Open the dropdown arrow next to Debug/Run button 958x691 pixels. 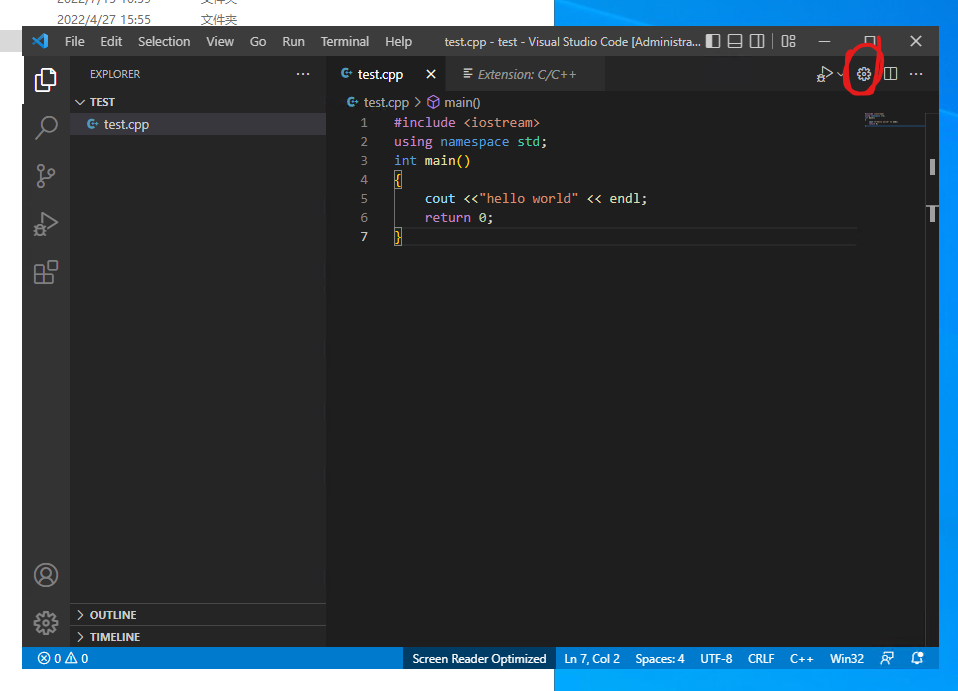[842, 75]
